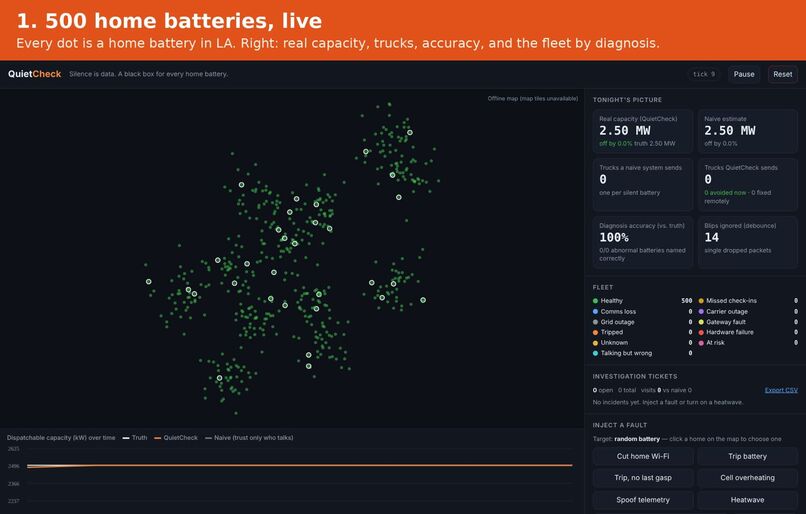Viewport: 806px width, 514px height.
Task: Click At risk pink legend dot
Action: [x=701, y=343]
